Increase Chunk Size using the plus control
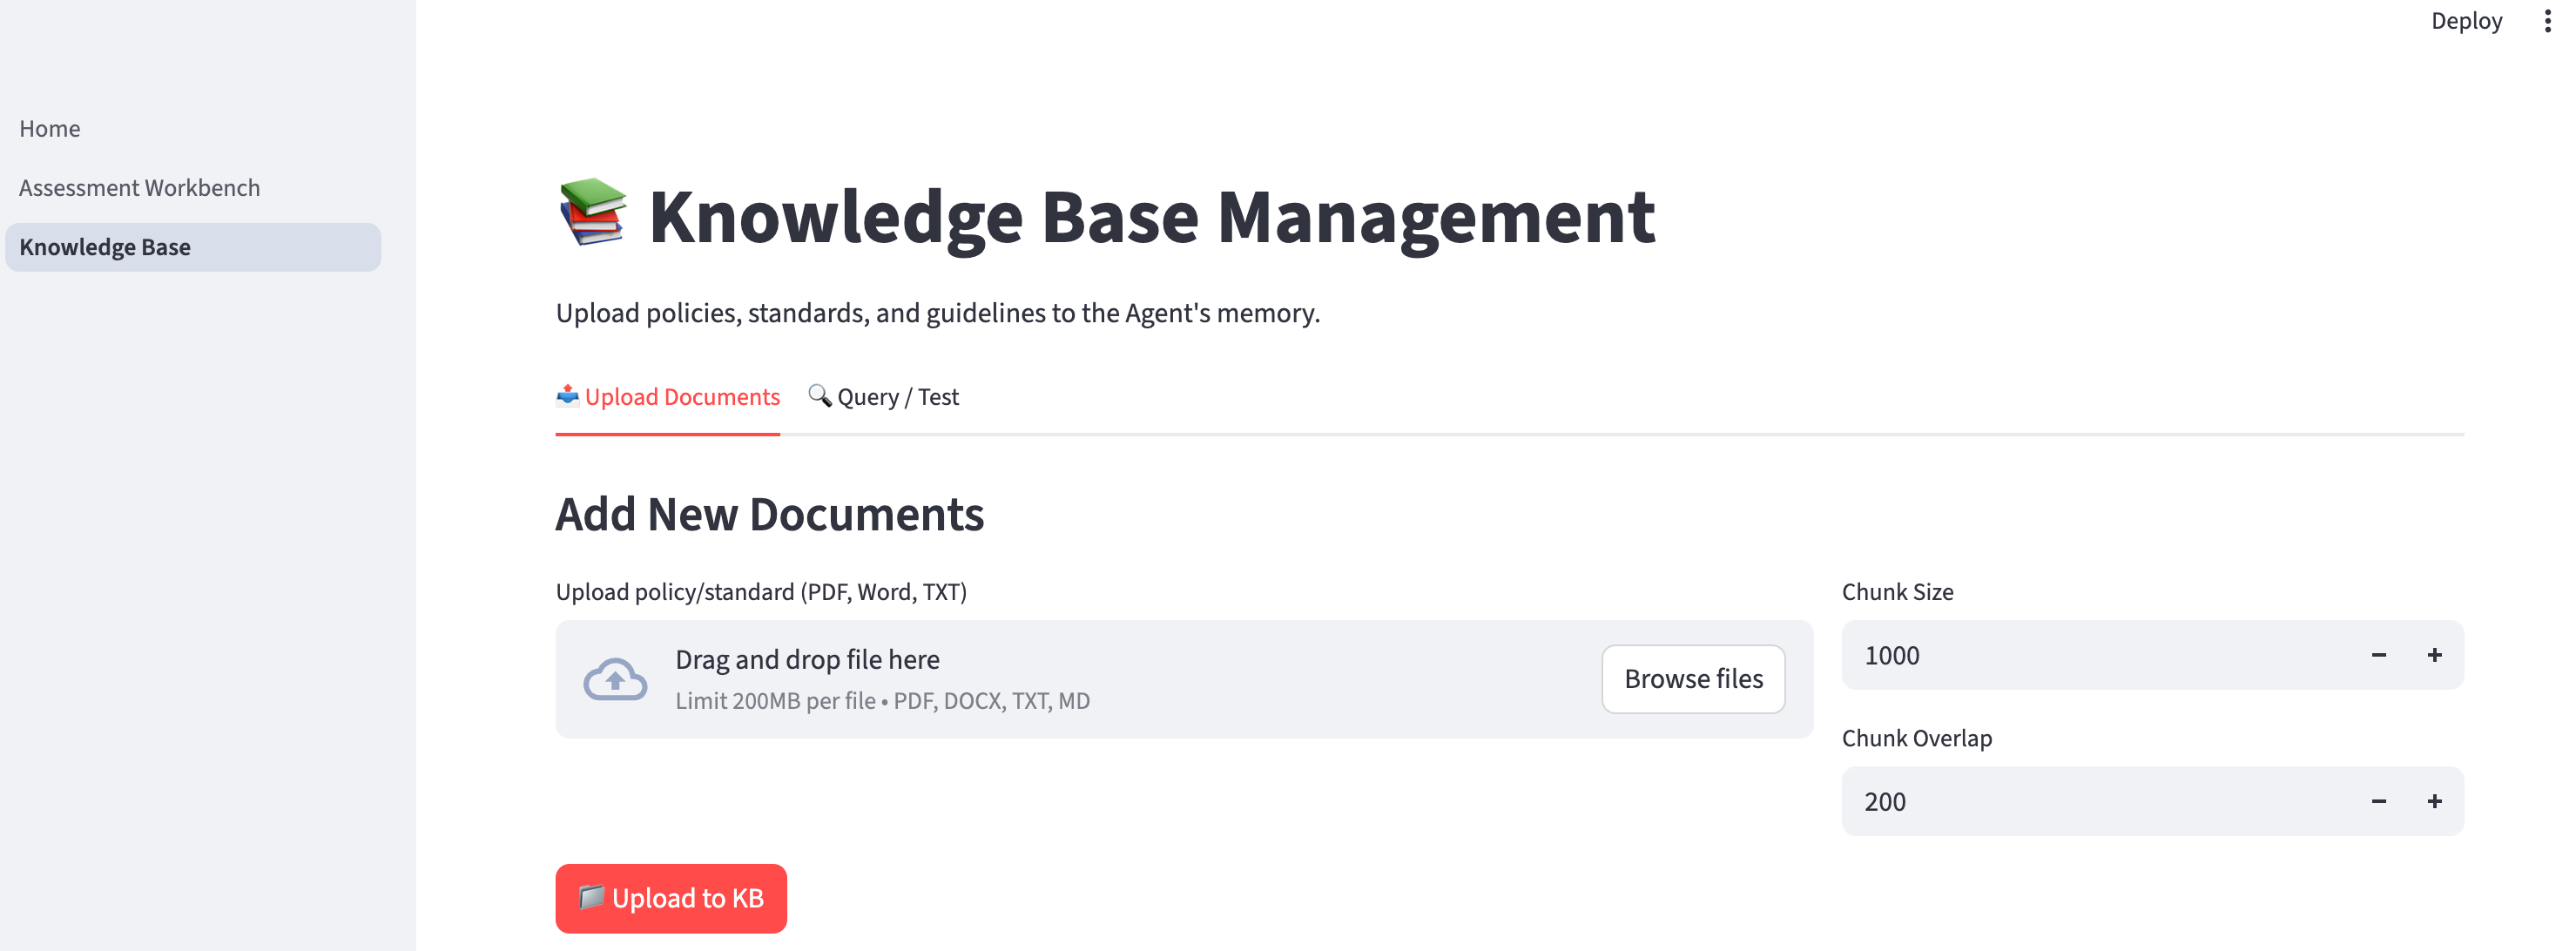2576x951 pixels. (x=2435, y=655)
